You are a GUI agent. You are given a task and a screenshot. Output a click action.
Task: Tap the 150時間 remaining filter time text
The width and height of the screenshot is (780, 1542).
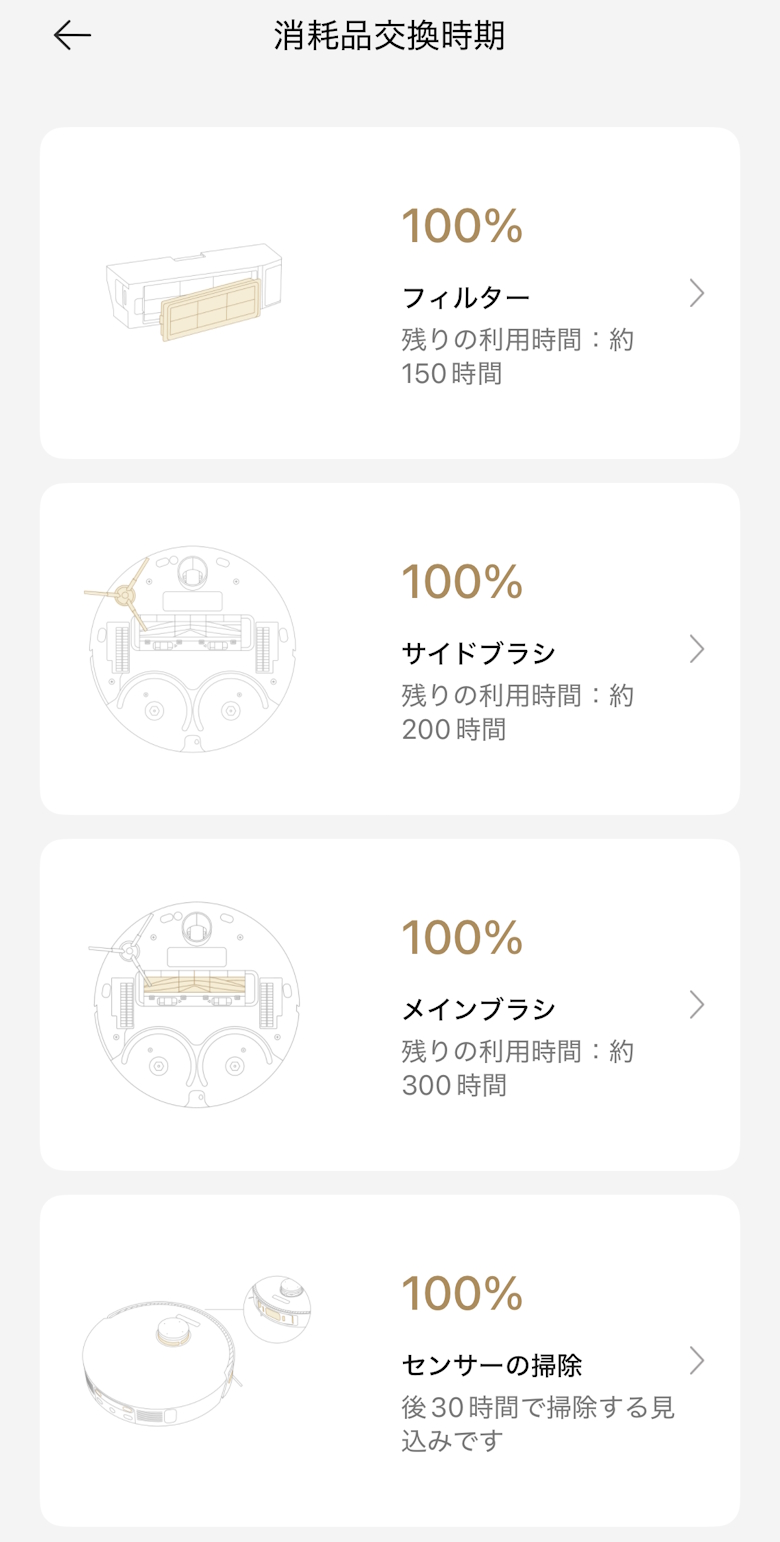[x=452, y=374]
